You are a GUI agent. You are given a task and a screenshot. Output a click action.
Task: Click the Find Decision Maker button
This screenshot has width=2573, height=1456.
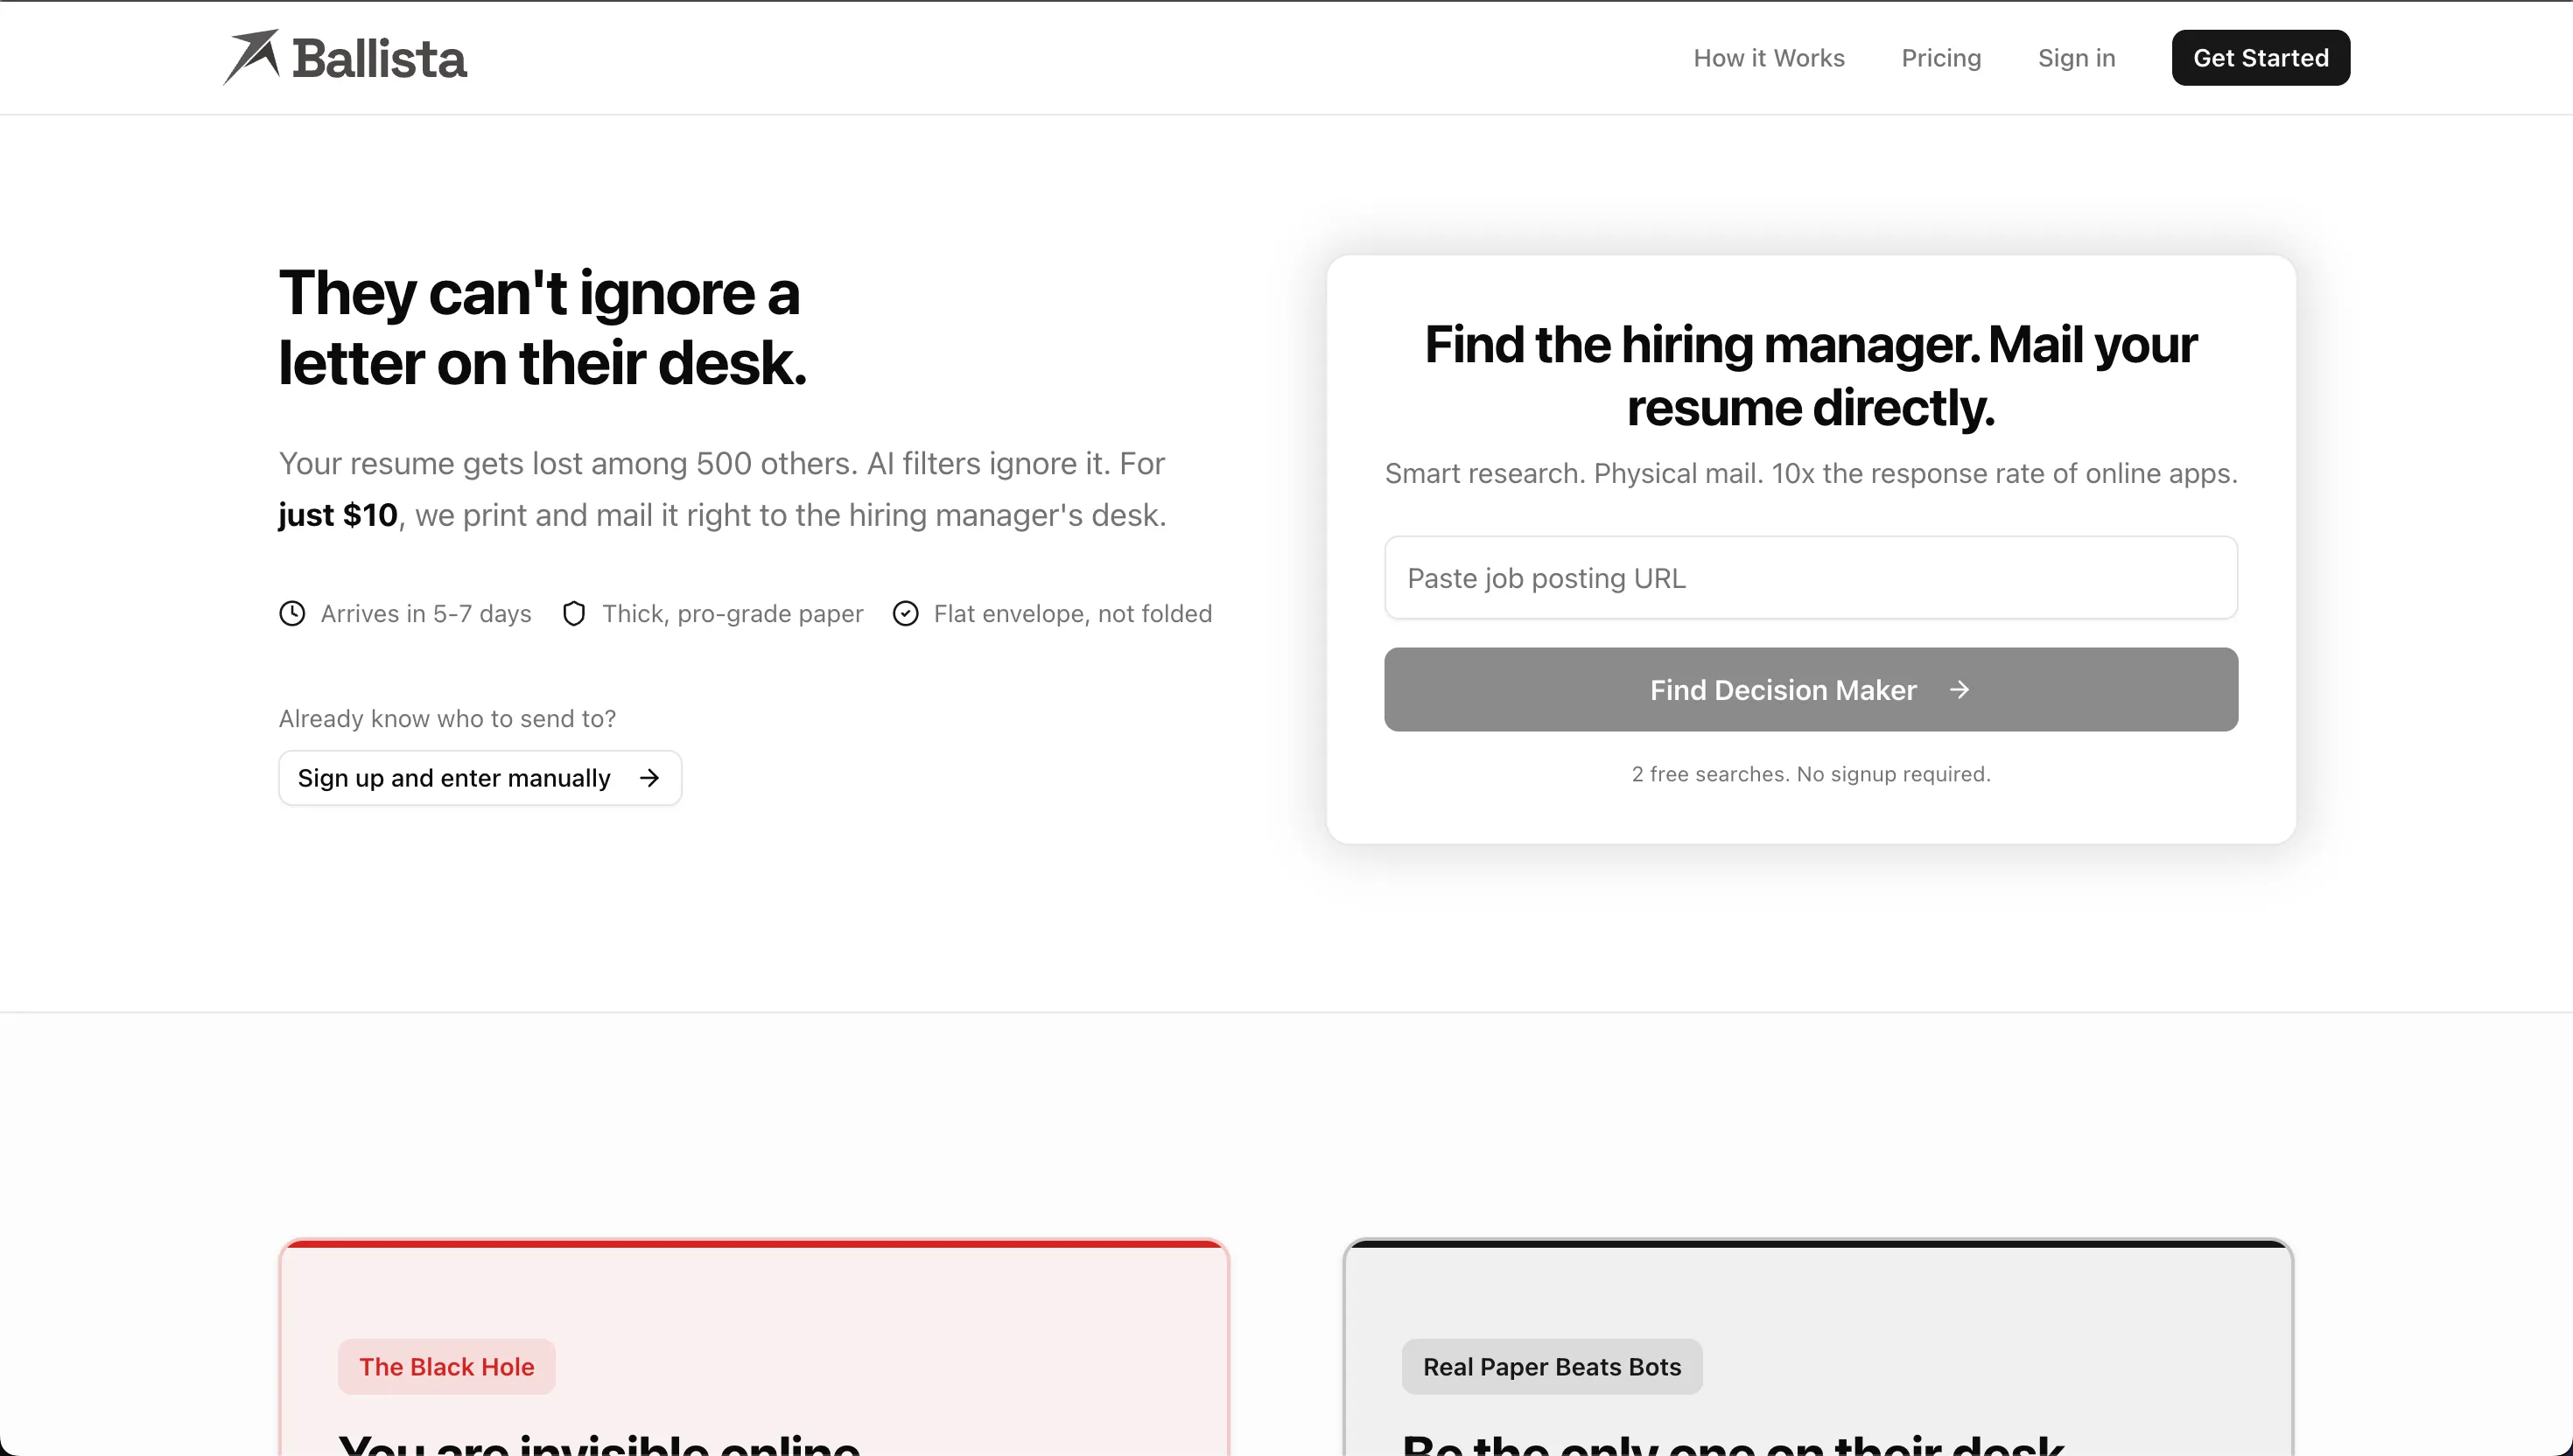click(x=1782, y=690)
